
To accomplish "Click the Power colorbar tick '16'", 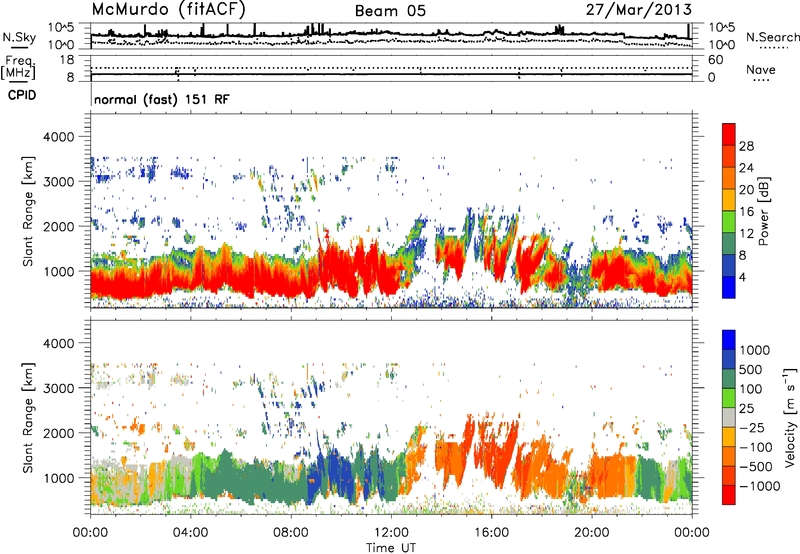I will click(746, 212).
